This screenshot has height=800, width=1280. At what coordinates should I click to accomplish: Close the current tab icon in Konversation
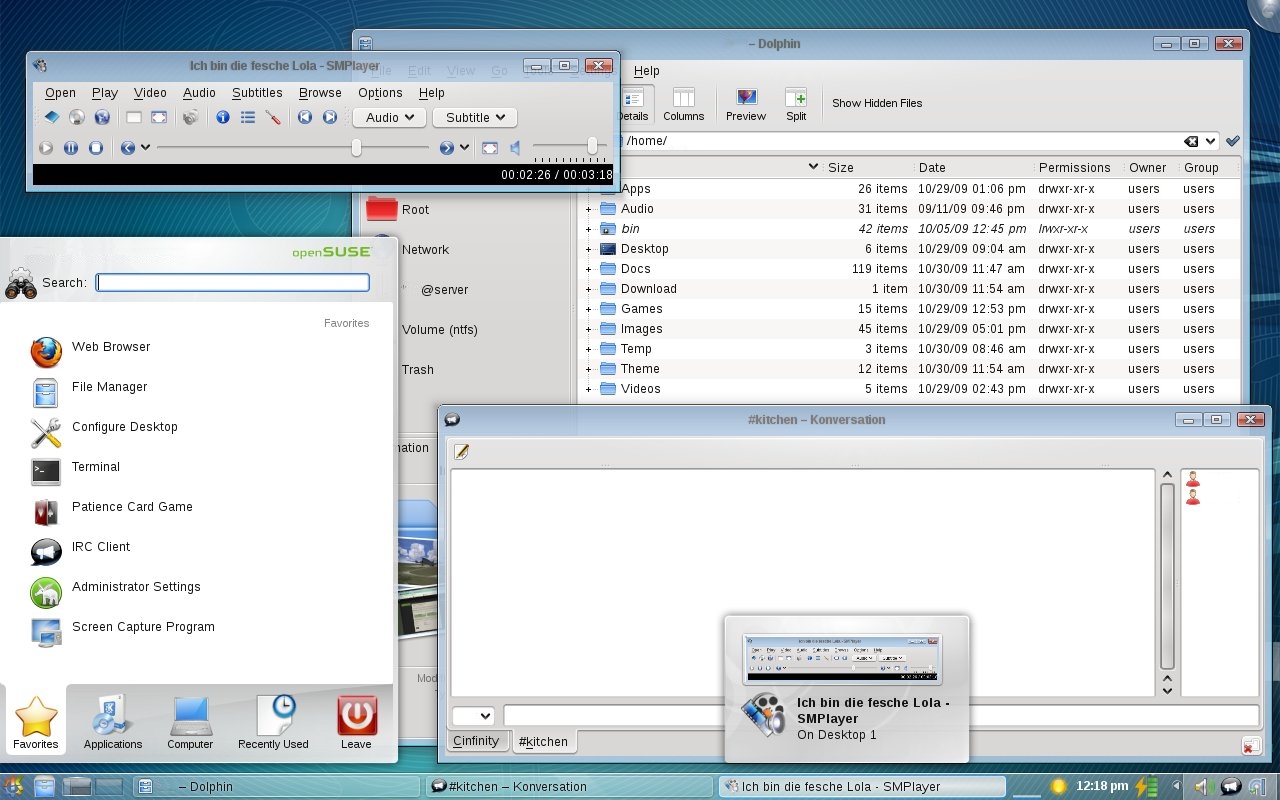click(1250, 746)
